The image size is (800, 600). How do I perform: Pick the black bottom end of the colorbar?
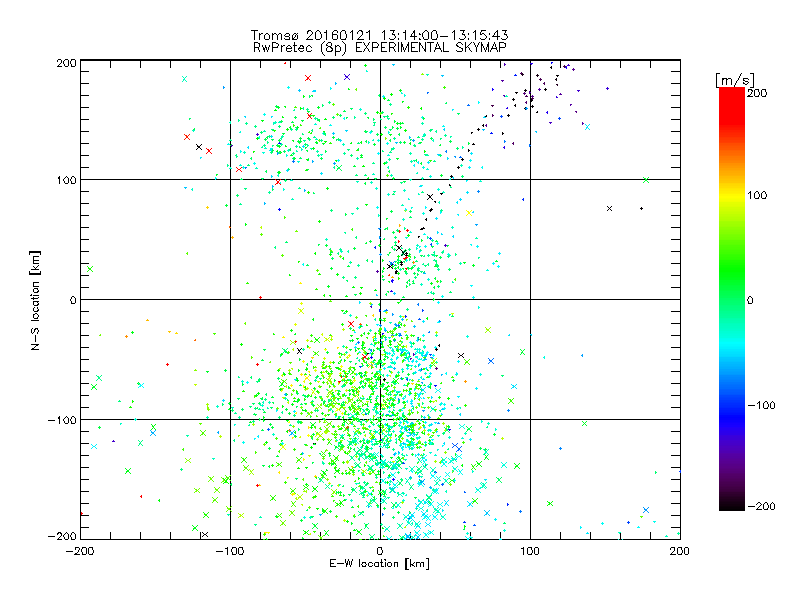pos(732,504)
